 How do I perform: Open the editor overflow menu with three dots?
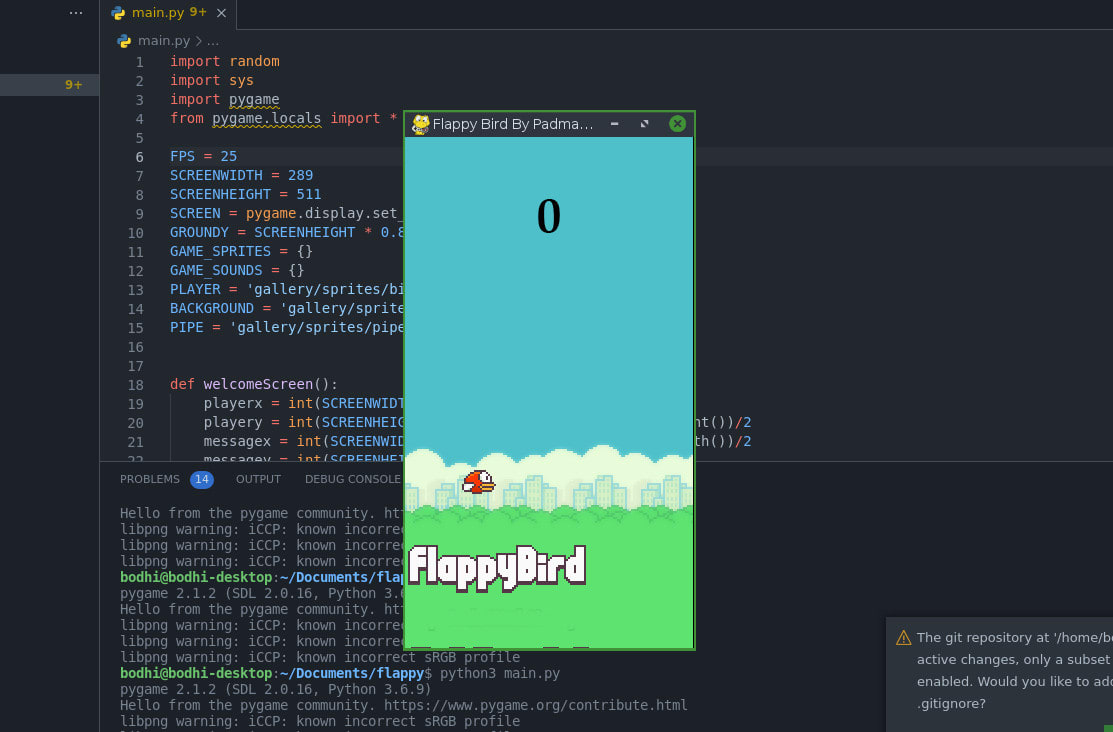[x=75, y=11]
